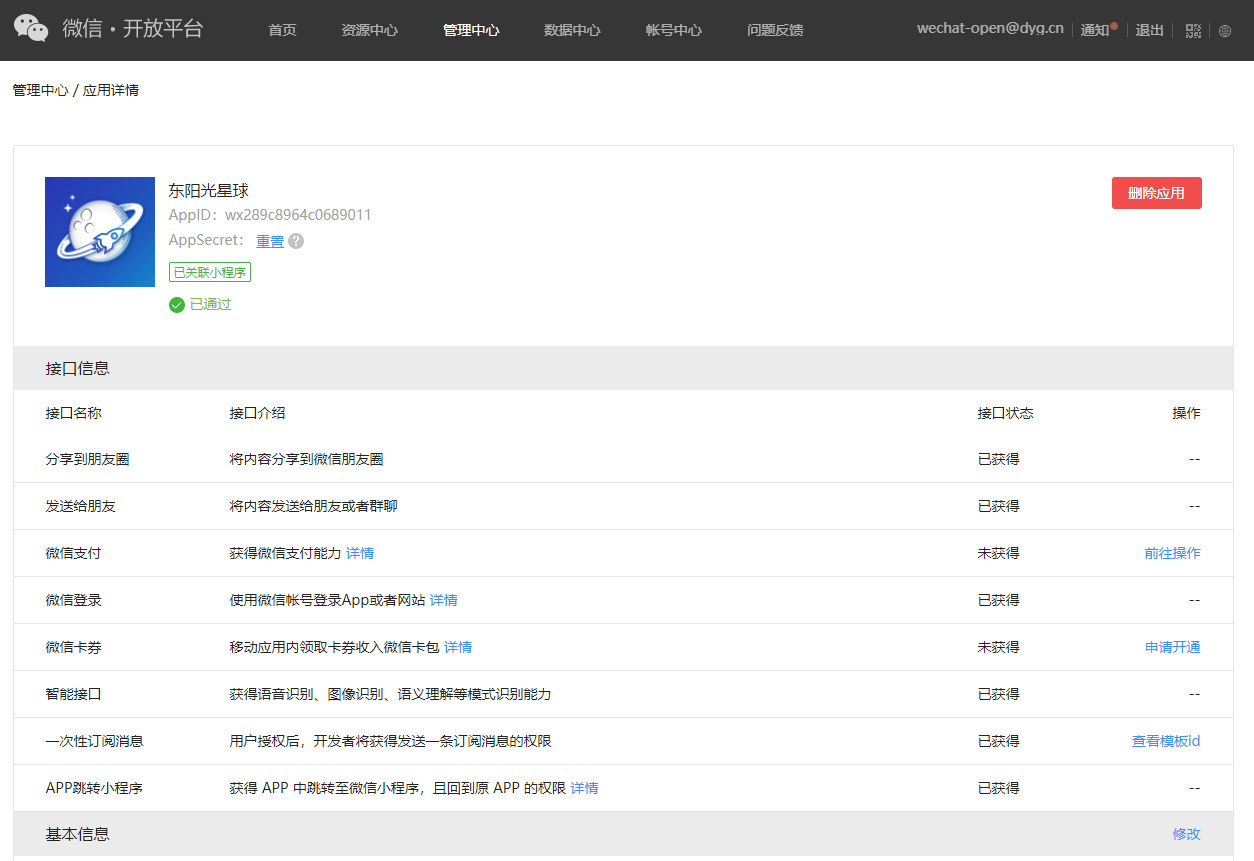Open the 问题反馈 navigation item
The width and height of the screenshot is (1254, 861).
tap(775, 30)
